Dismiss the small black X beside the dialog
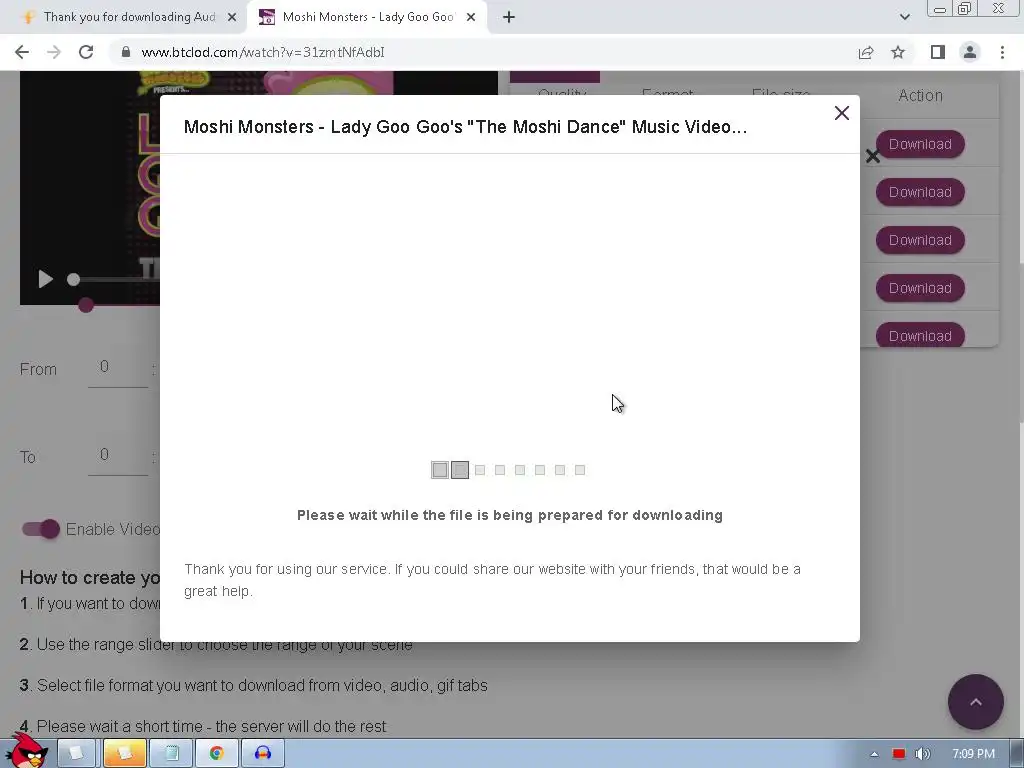 pos(872,156)
